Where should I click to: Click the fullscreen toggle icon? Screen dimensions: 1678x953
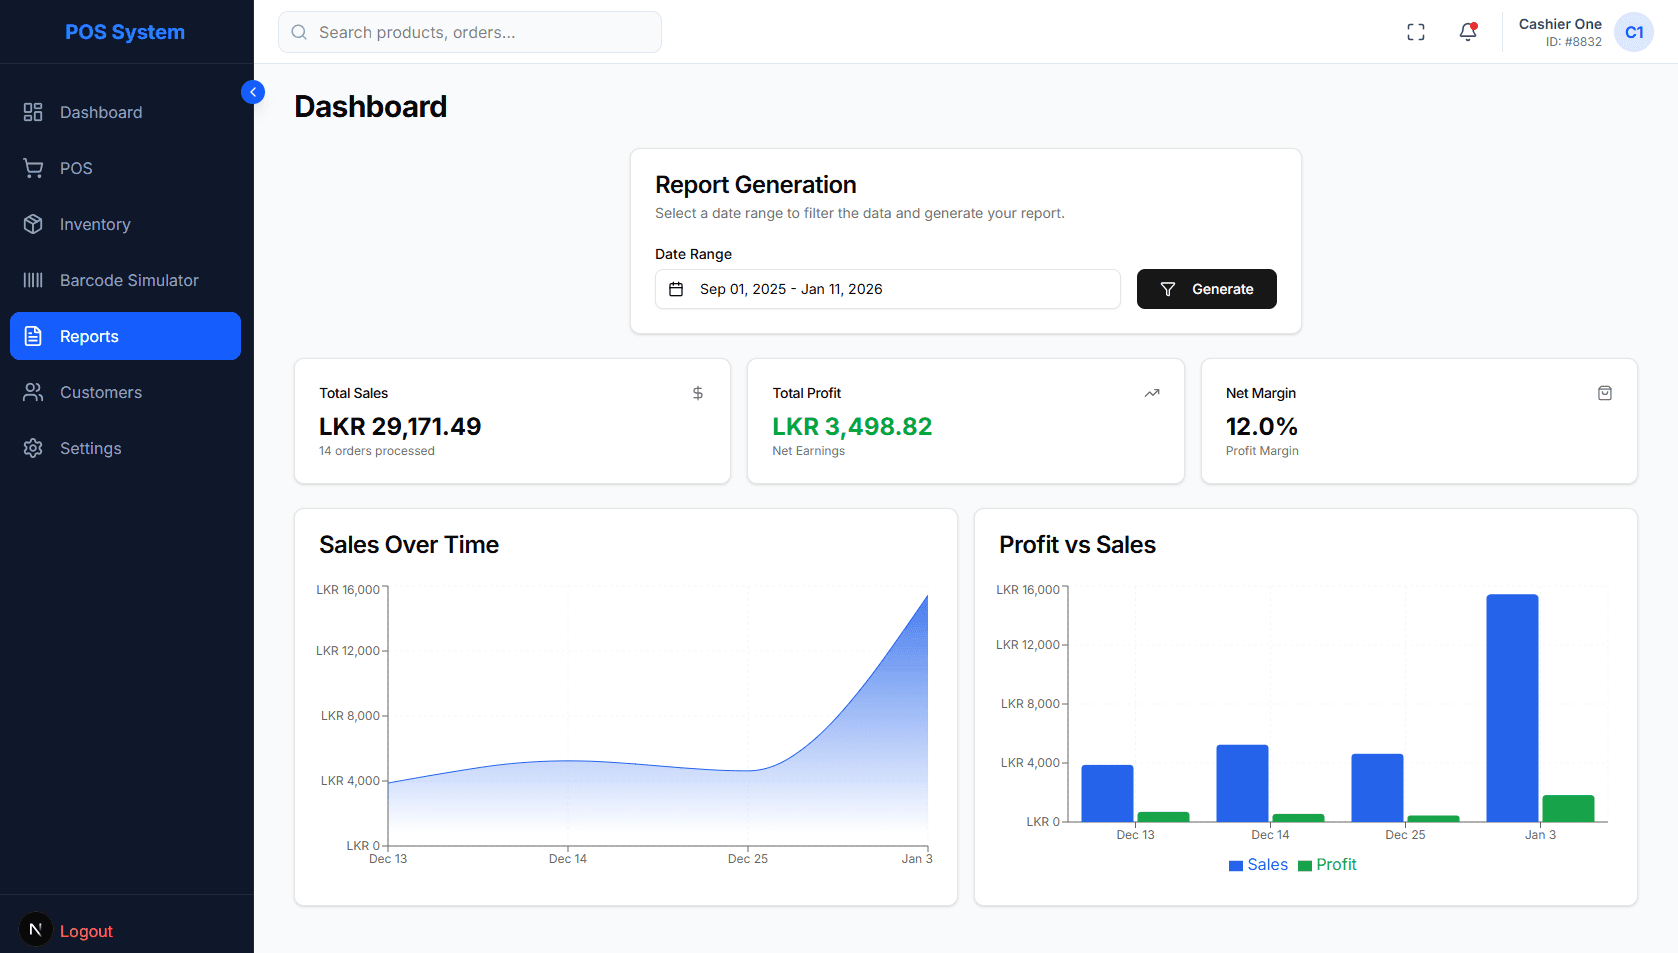pyautogui.click(x=1415, y=32)
